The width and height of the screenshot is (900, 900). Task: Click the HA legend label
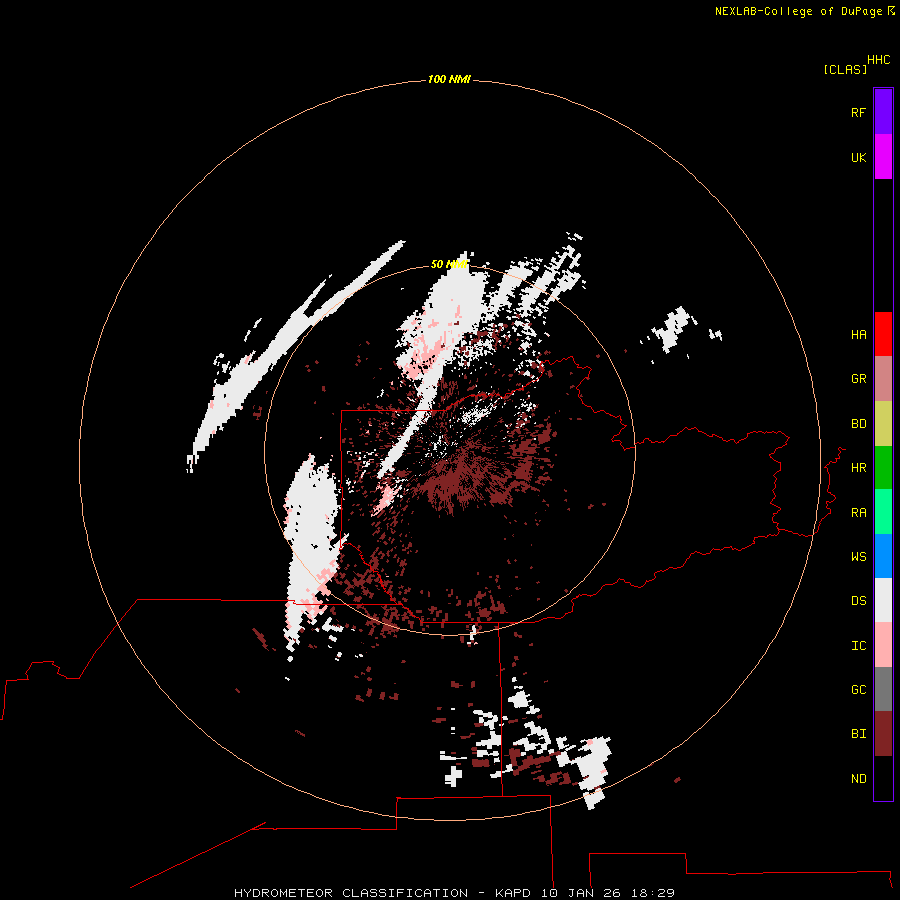858,335
